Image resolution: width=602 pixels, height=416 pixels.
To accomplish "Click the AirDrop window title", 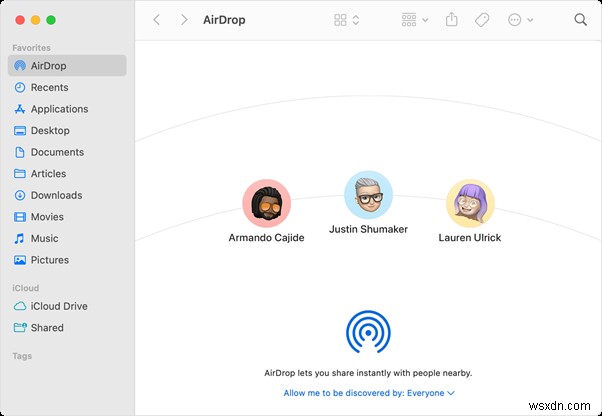I will pos(224,20).
